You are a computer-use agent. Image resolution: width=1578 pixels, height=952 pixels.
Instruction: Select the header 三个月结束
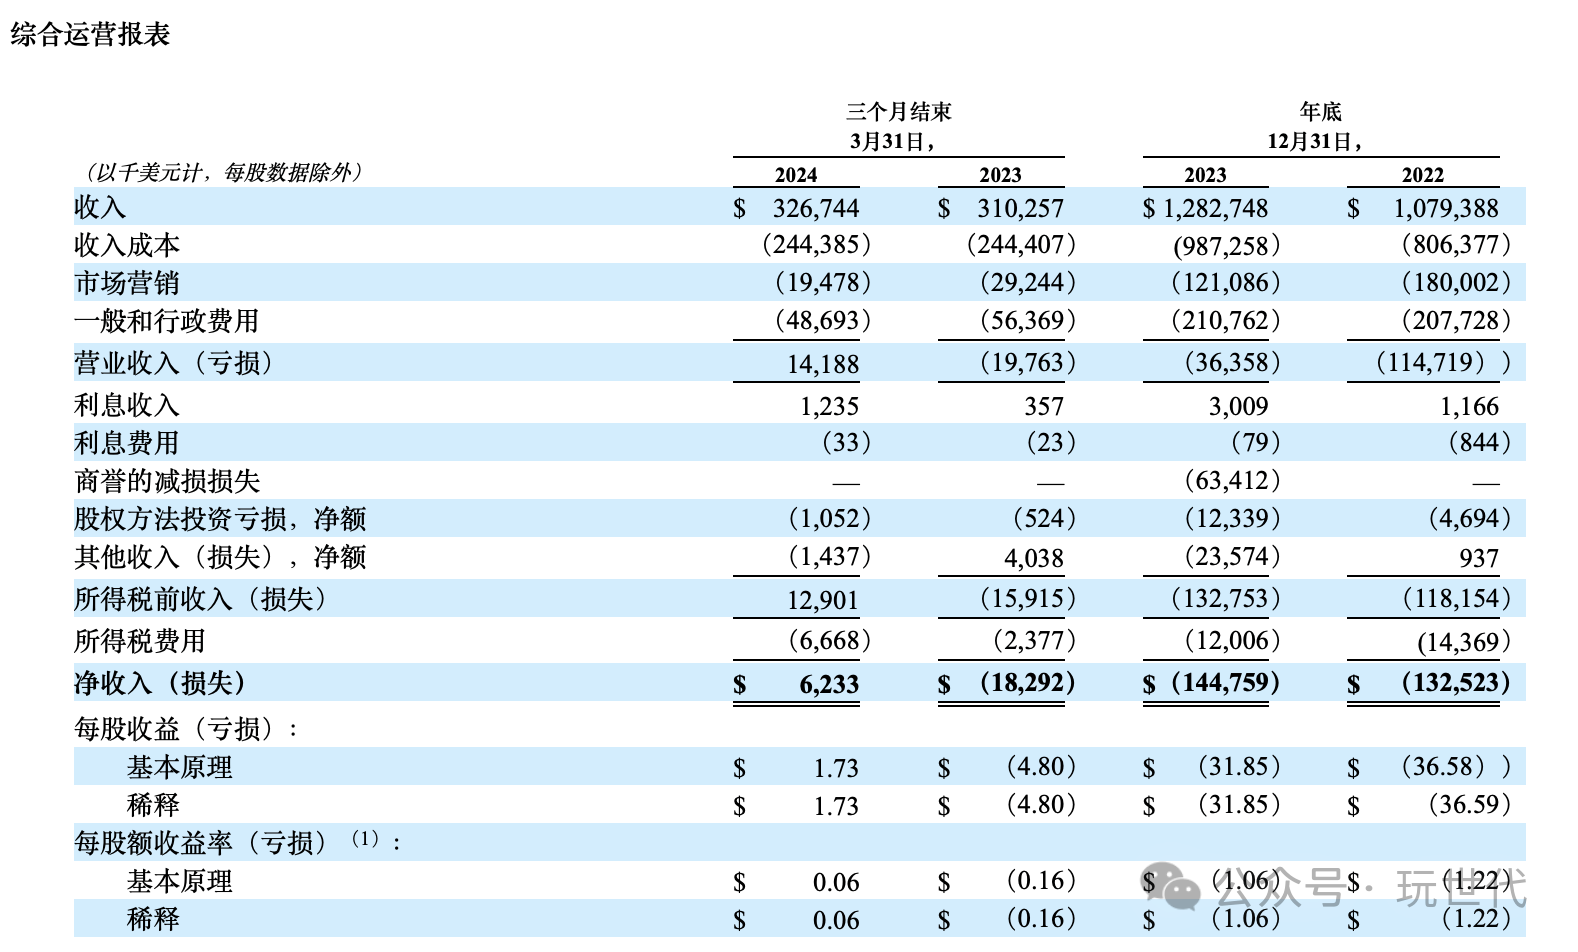pyautogui.click(x=898, y=112)
